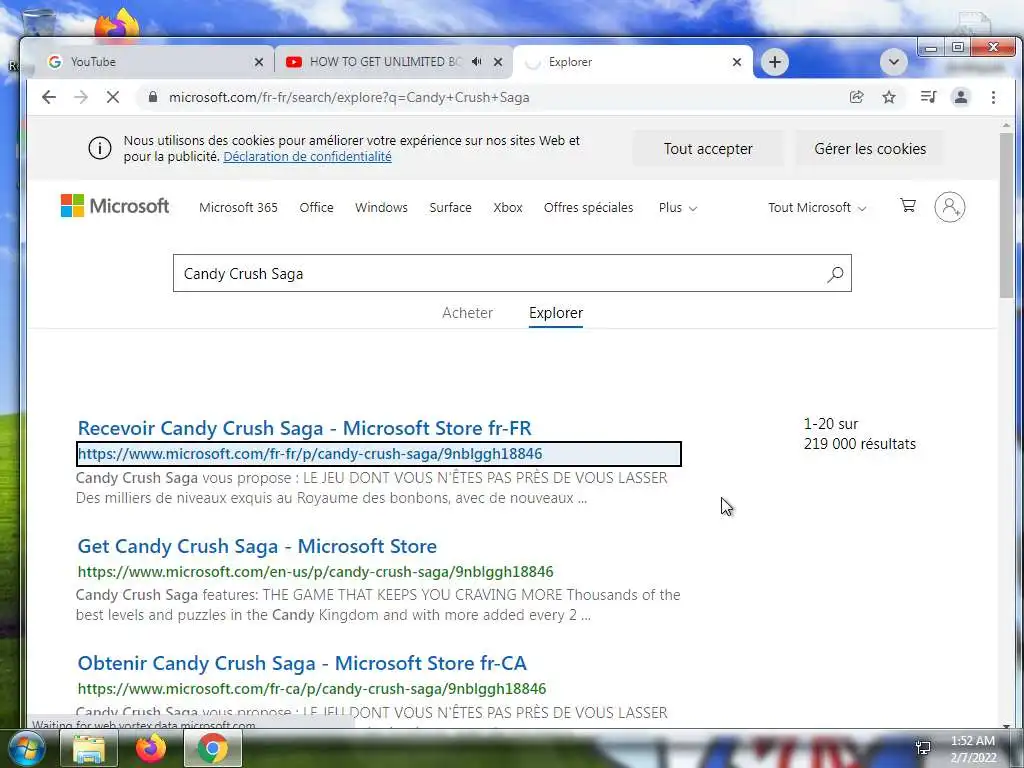Bookmark this page with the star icon
The height and width of the screenshot is (768, 1024).
[x=889, y=97]
